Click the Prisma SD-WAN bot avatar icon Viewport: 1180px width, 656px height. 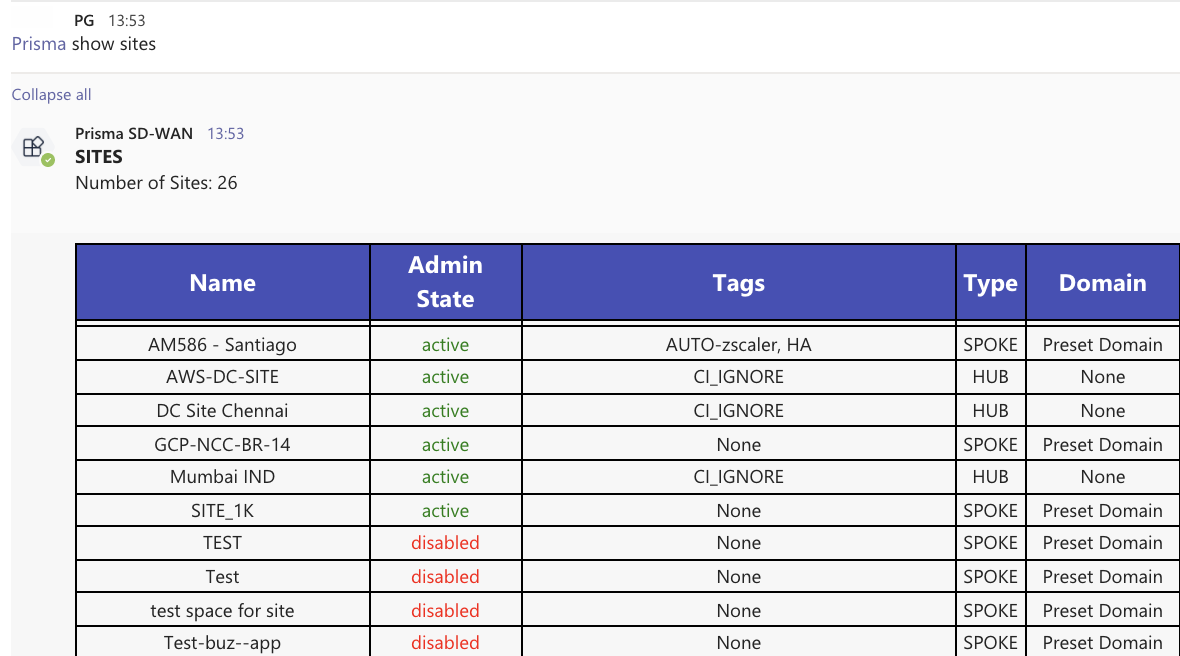click(x=35, y=149)
